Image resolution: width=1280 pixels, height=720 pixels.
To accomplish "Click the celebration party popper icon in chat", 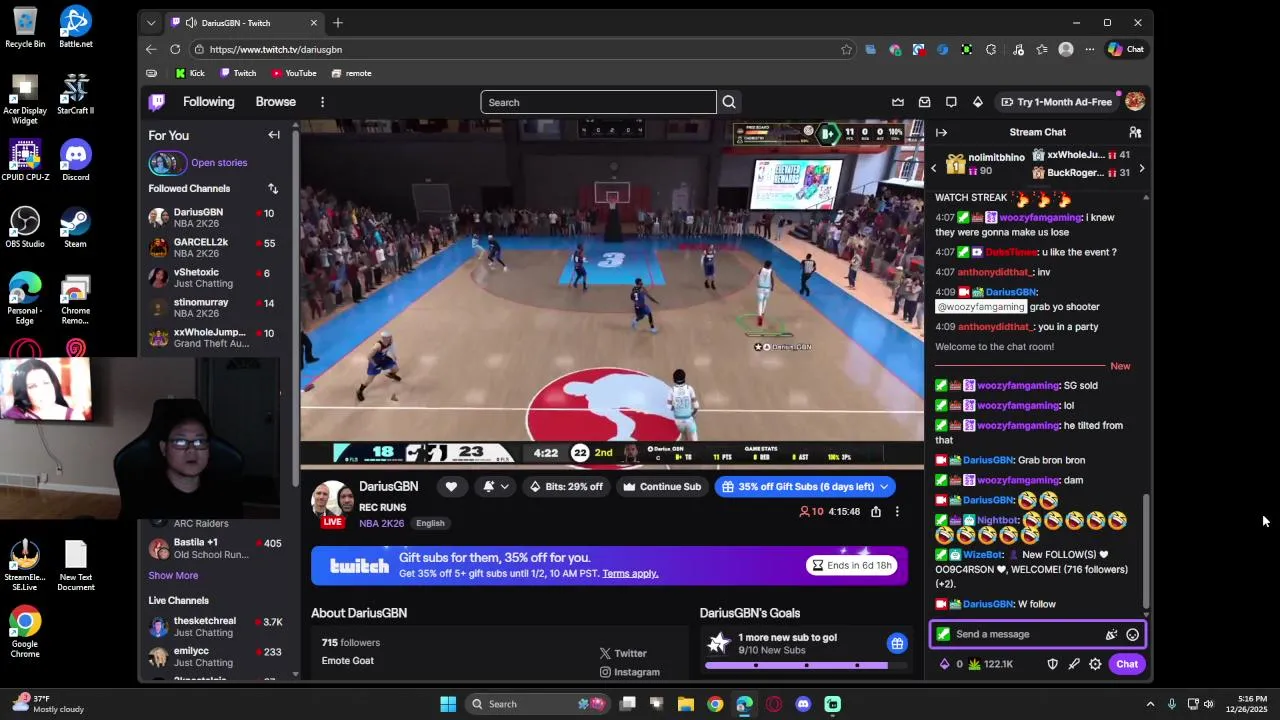I will pyautogui.click(x=1111, y=634).
